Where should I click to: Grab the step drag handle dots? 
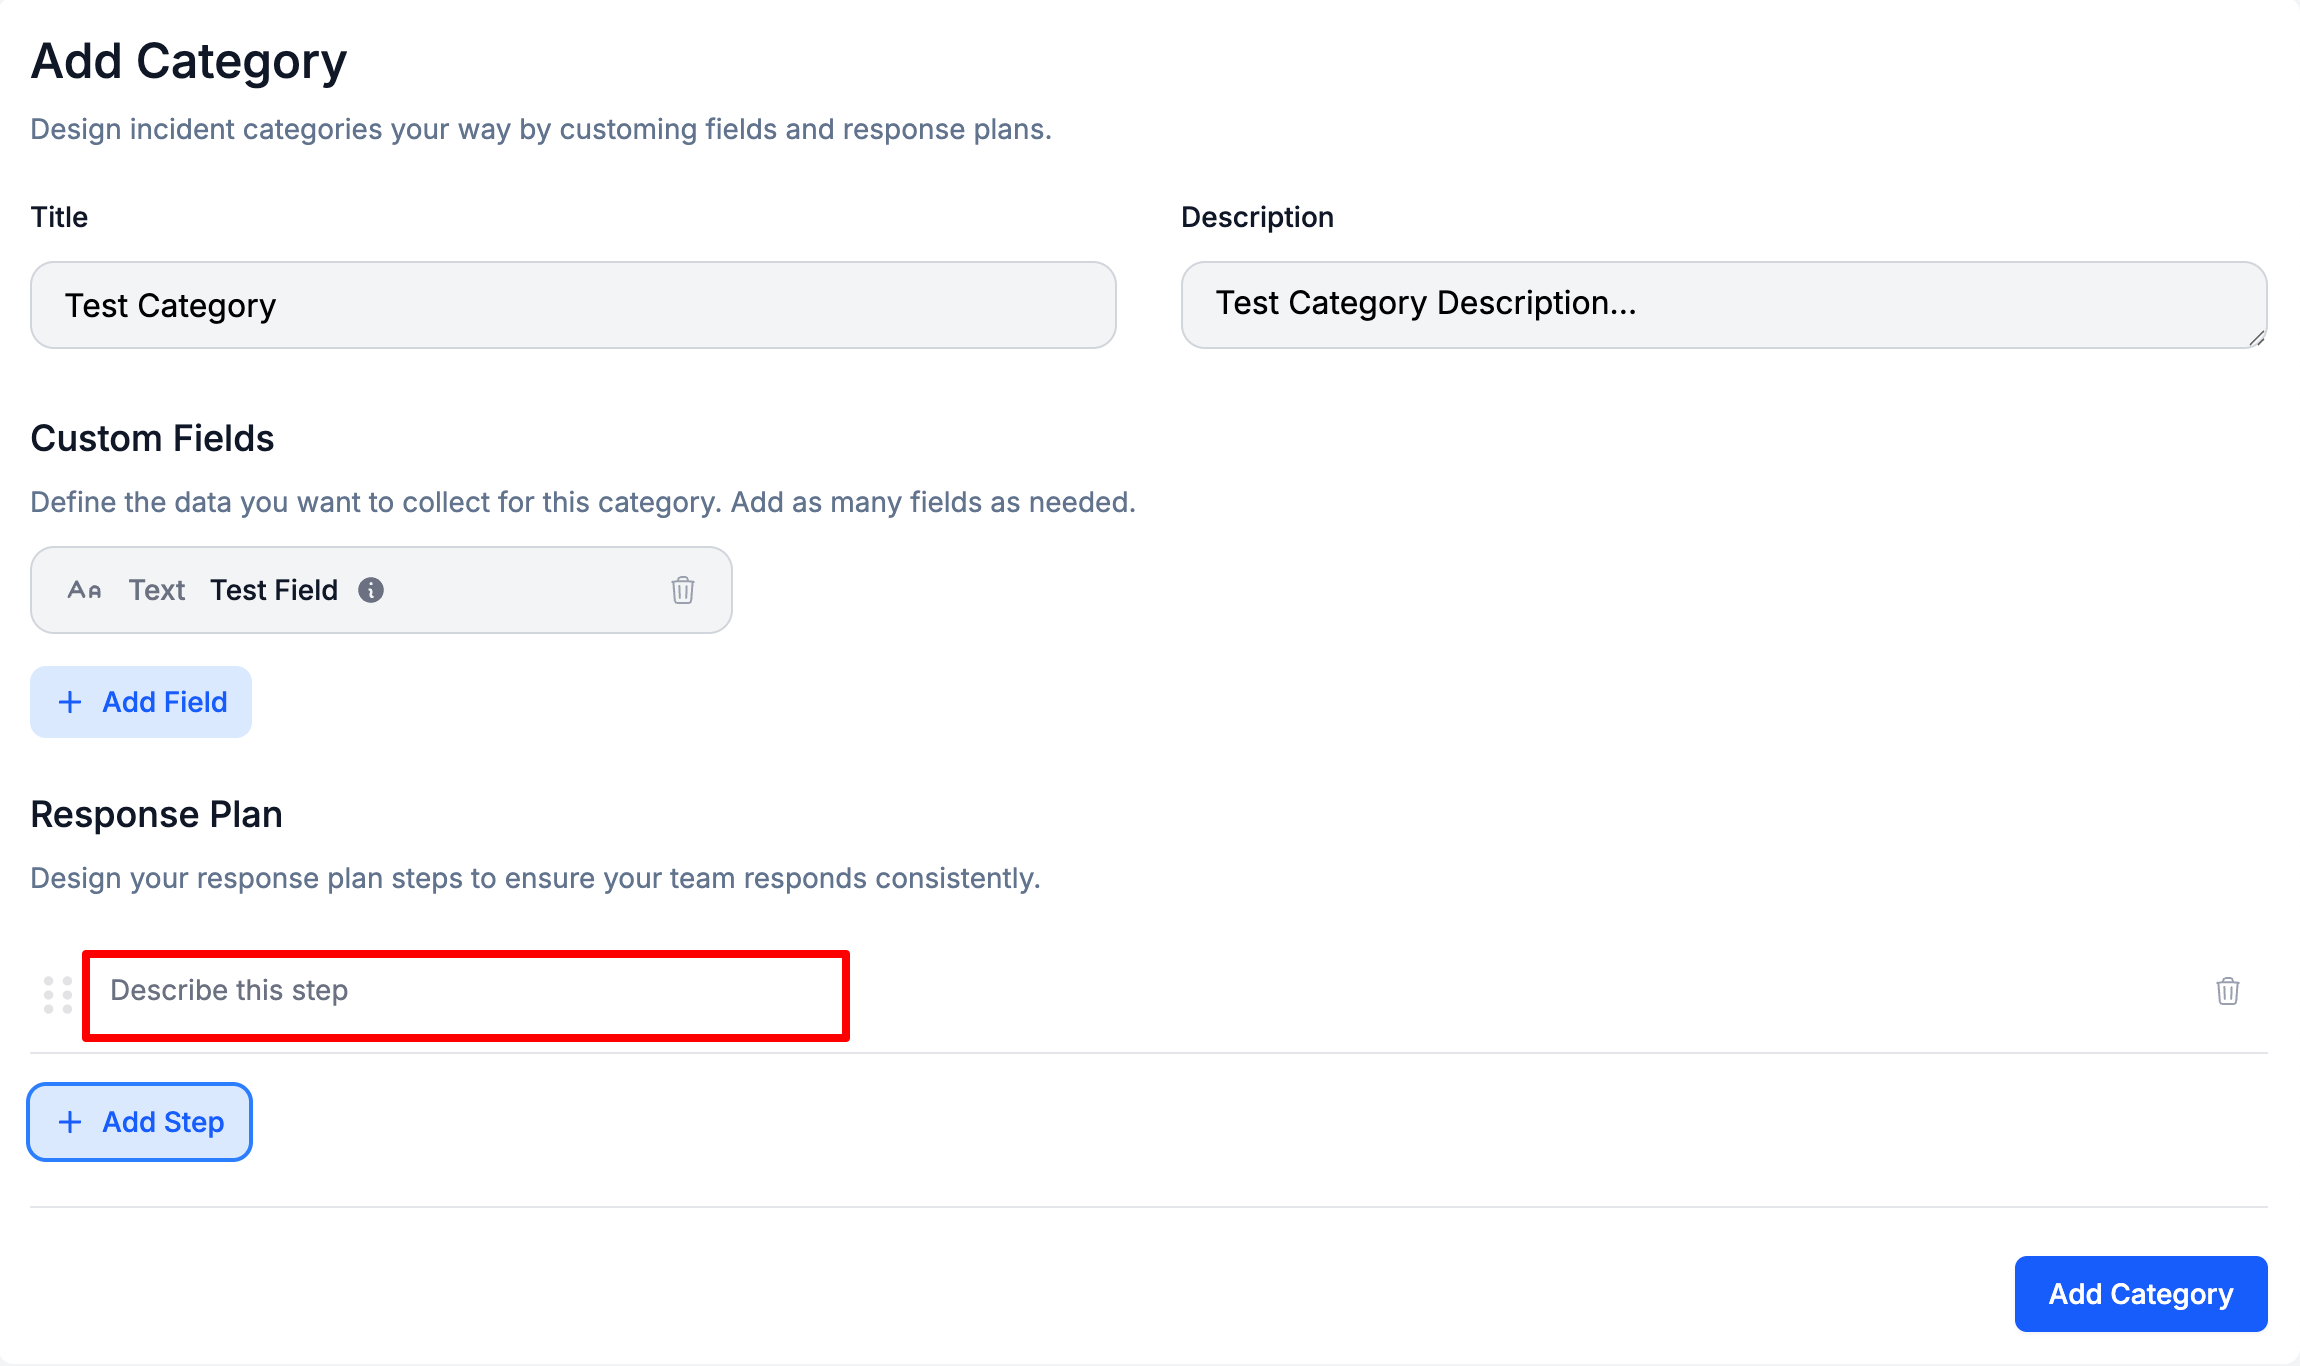[58, 995]
